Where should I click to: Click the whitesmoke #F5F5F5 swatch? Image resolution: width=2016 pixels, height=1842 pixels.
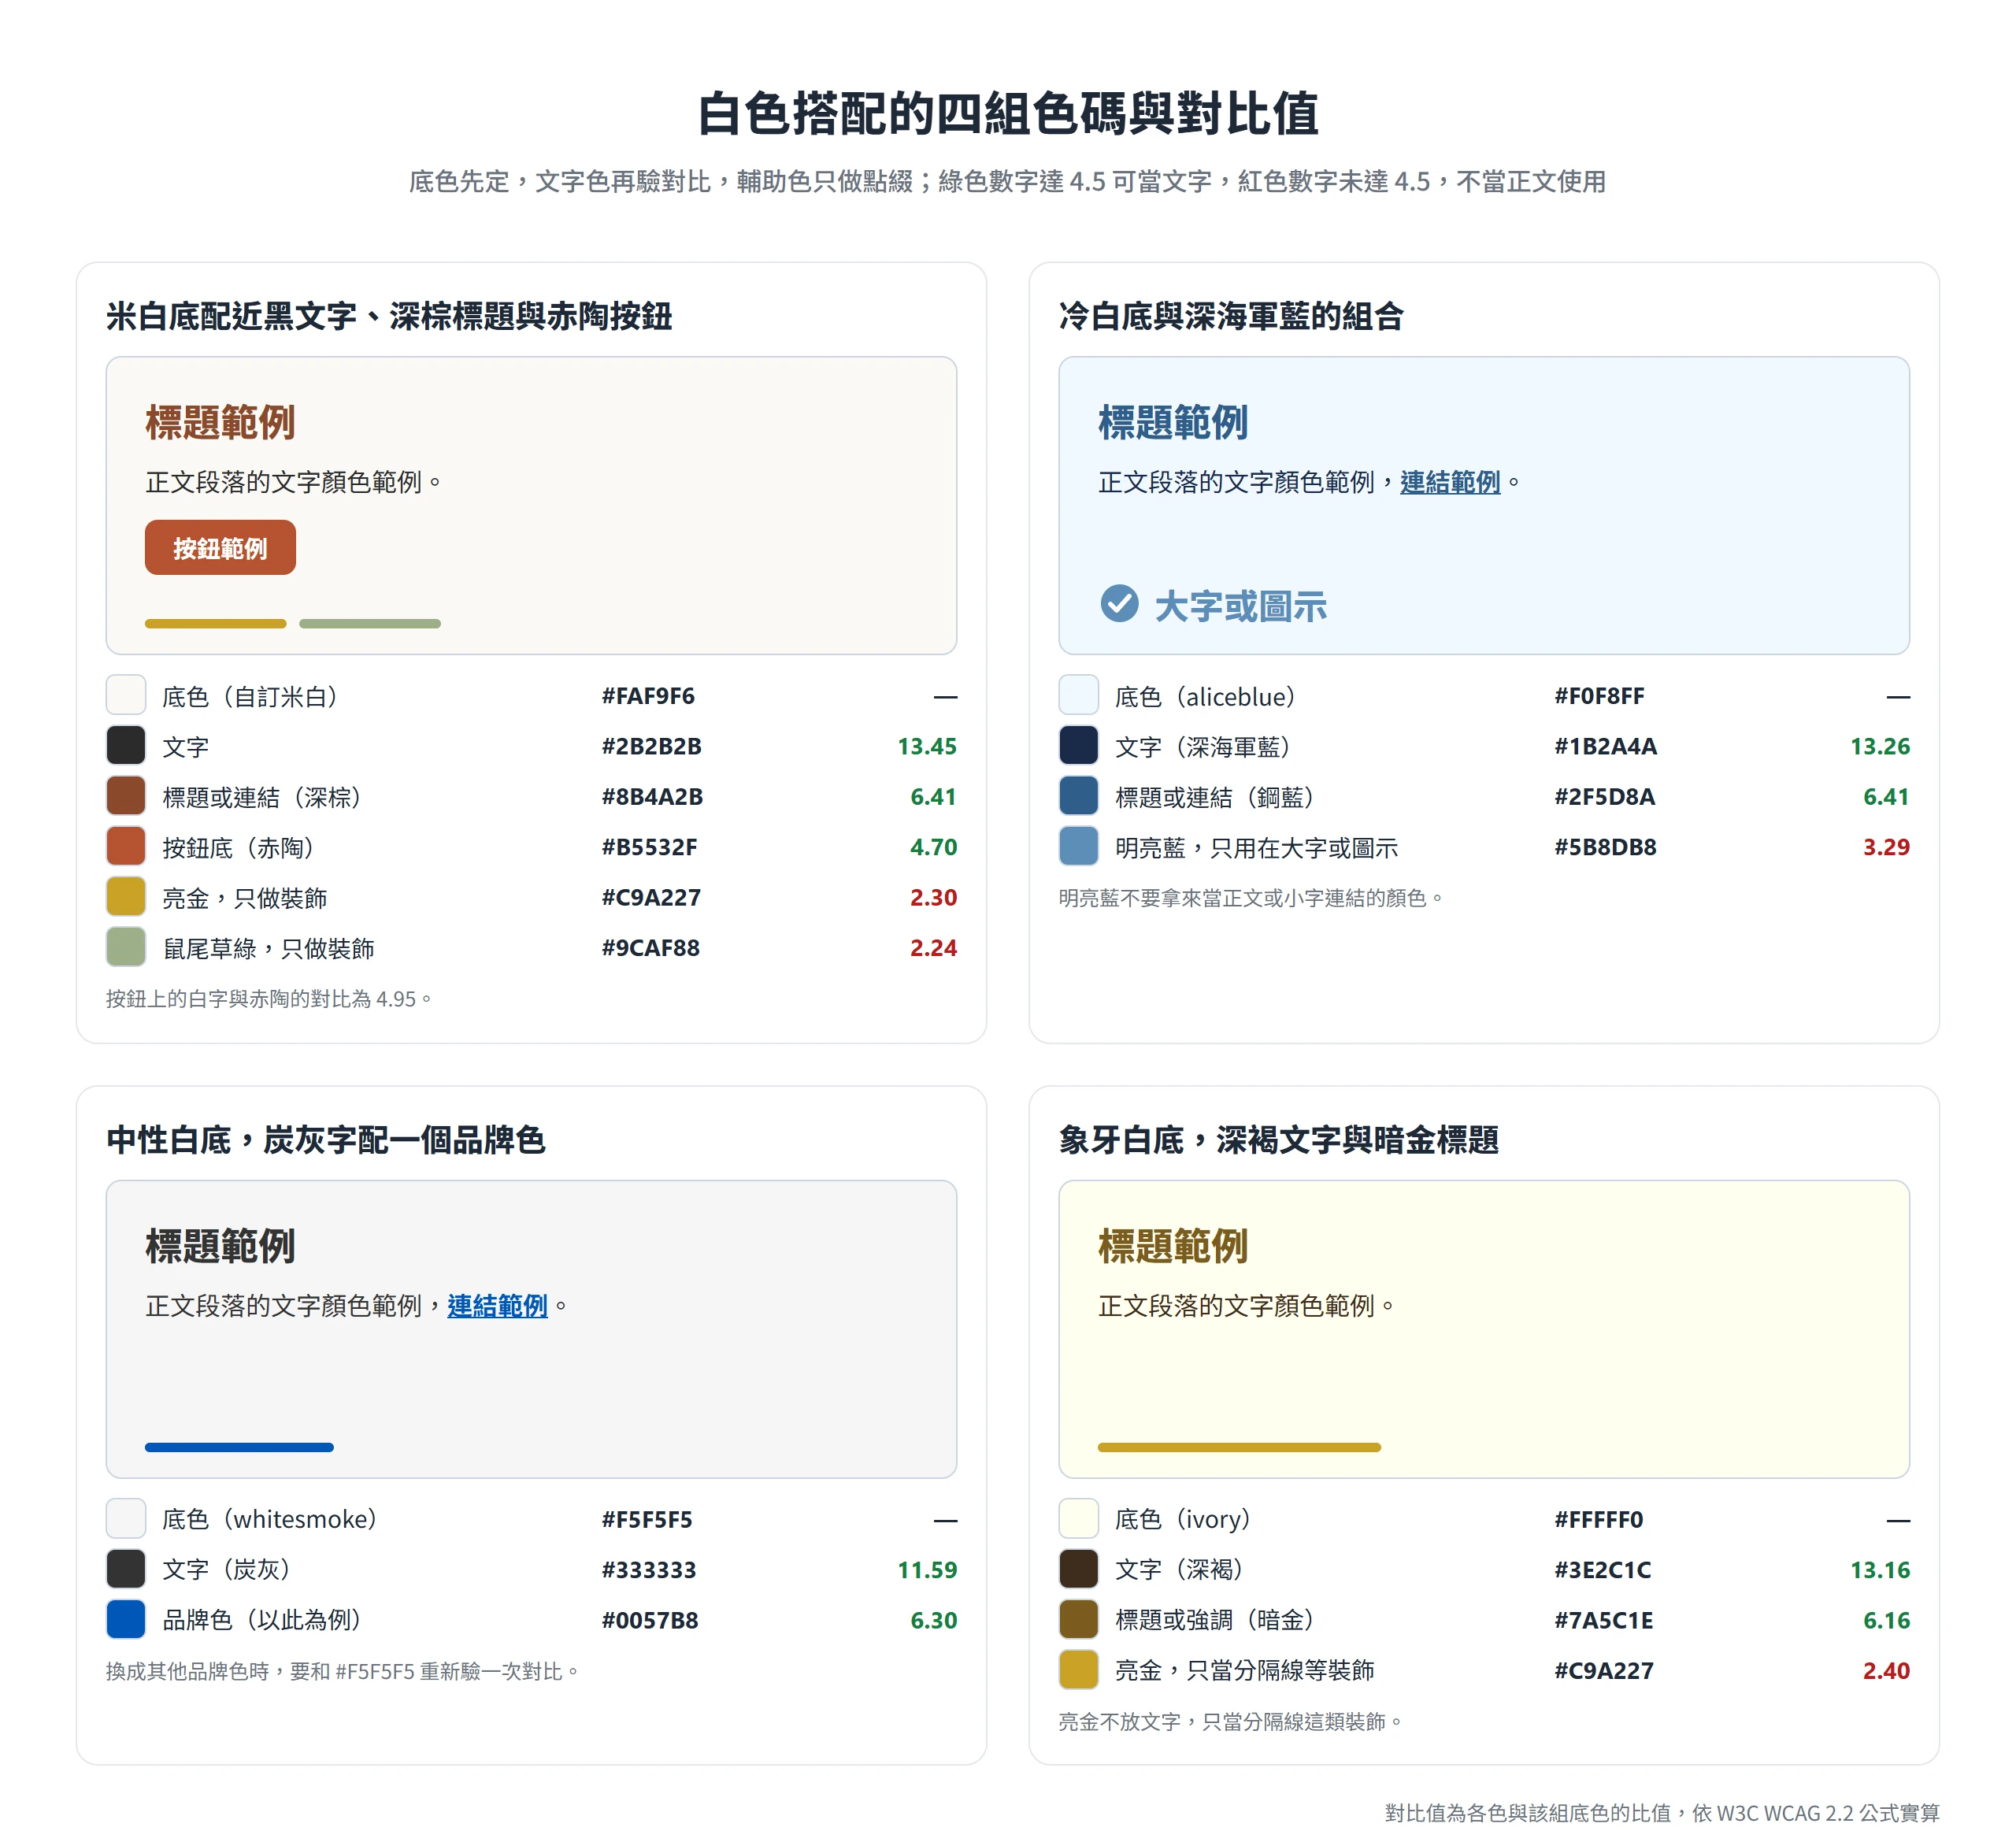pyautogui.click(x=126, y=1518)
